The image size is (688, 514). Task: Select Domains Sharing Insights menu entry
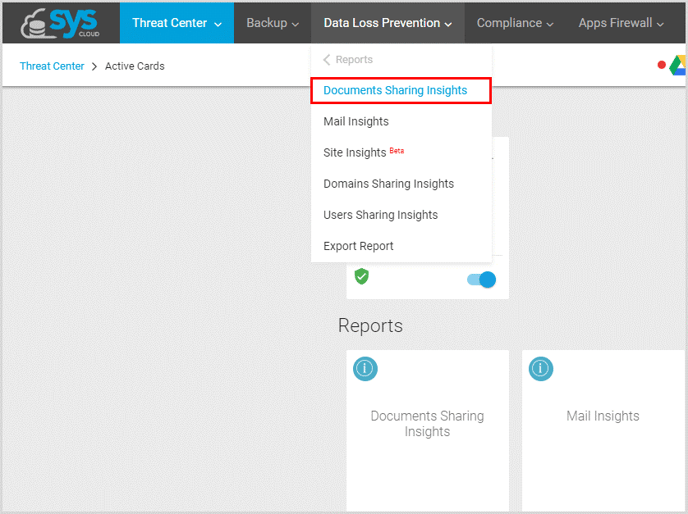coord(401,183)
